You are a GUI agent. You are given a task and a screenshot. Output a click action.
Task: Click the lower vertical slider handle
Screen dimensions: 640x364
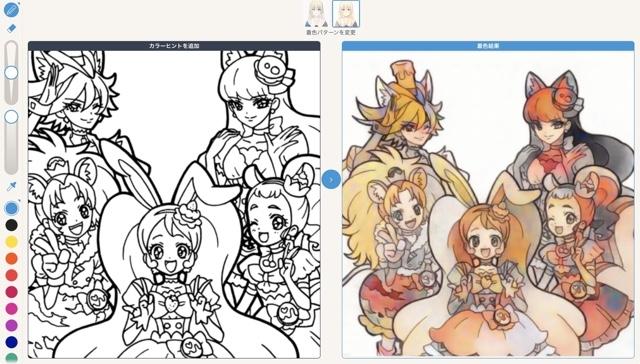coord(11,117)
